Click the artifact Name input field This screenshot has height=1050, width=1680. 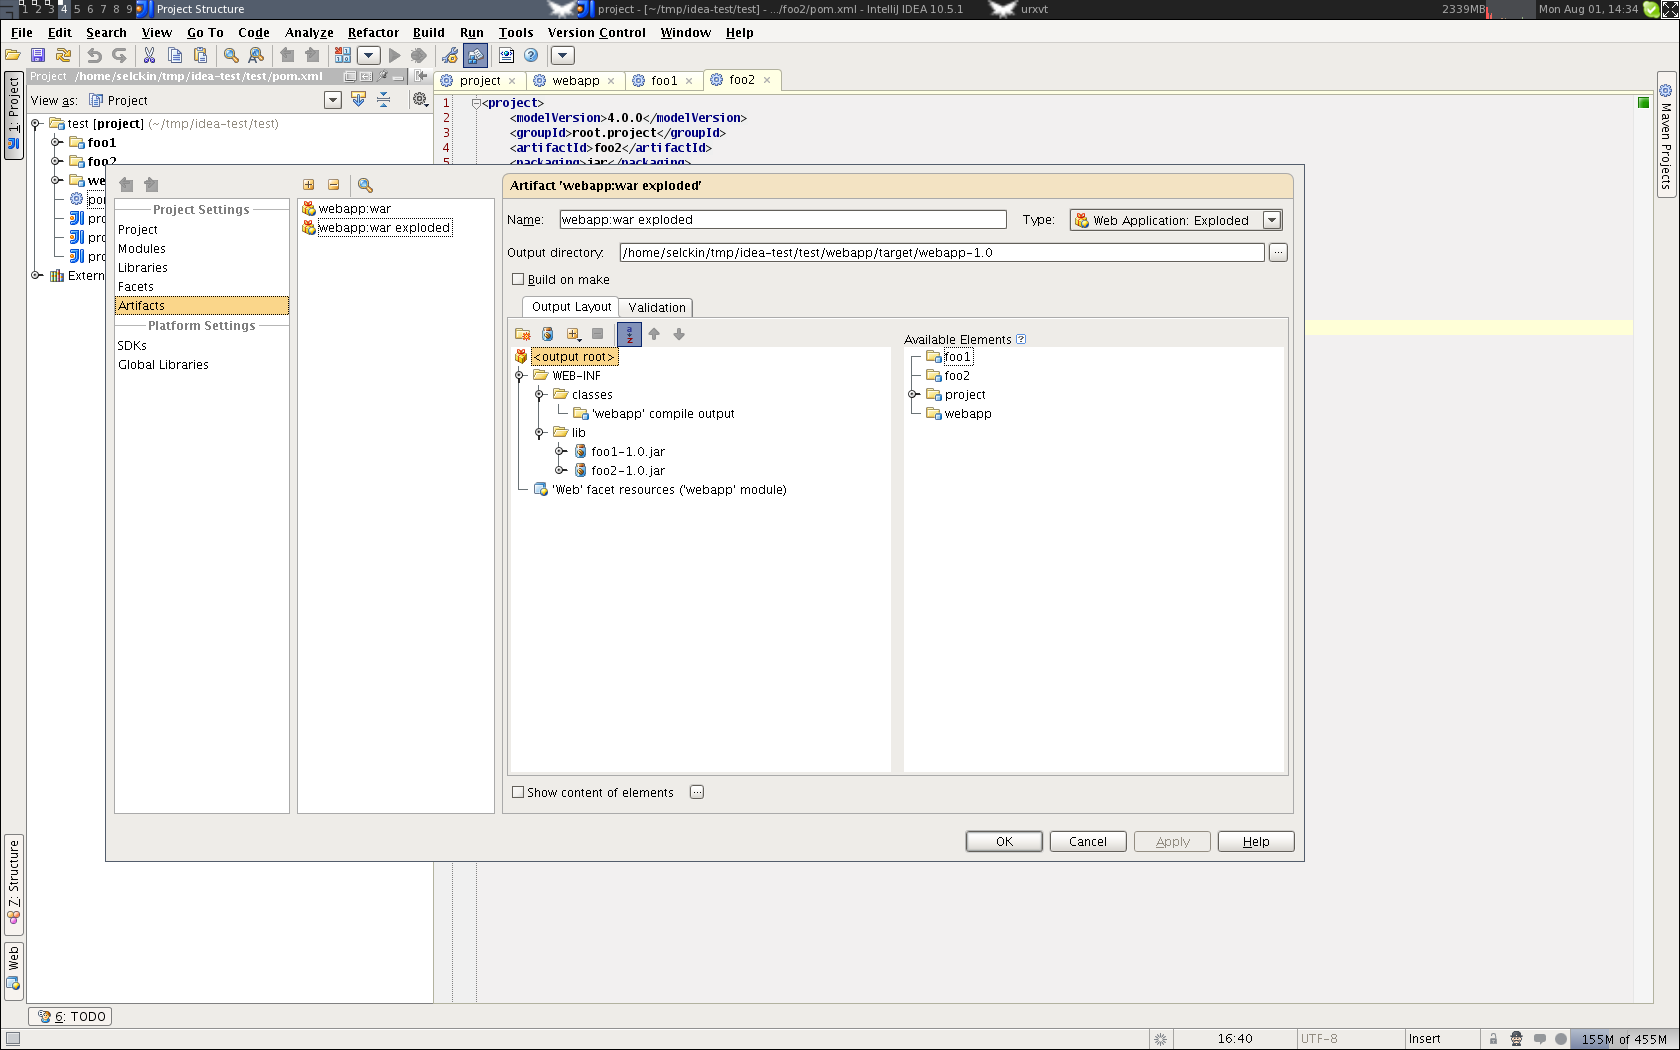[x=782, y=220]
